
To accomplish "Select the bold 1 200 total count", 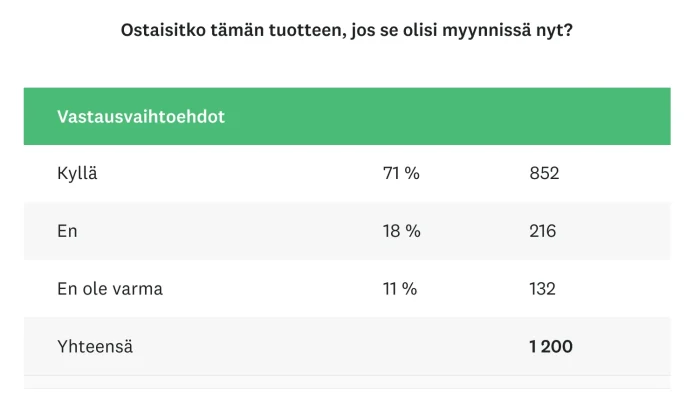I will (551, 347).
